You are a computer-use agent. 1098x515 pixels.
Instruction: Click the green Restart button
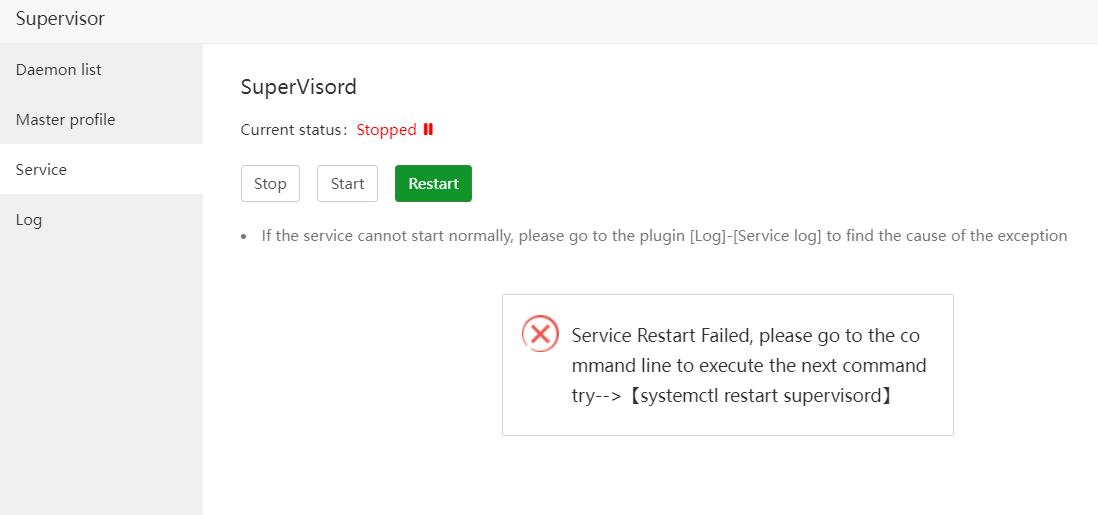[433, 184]
